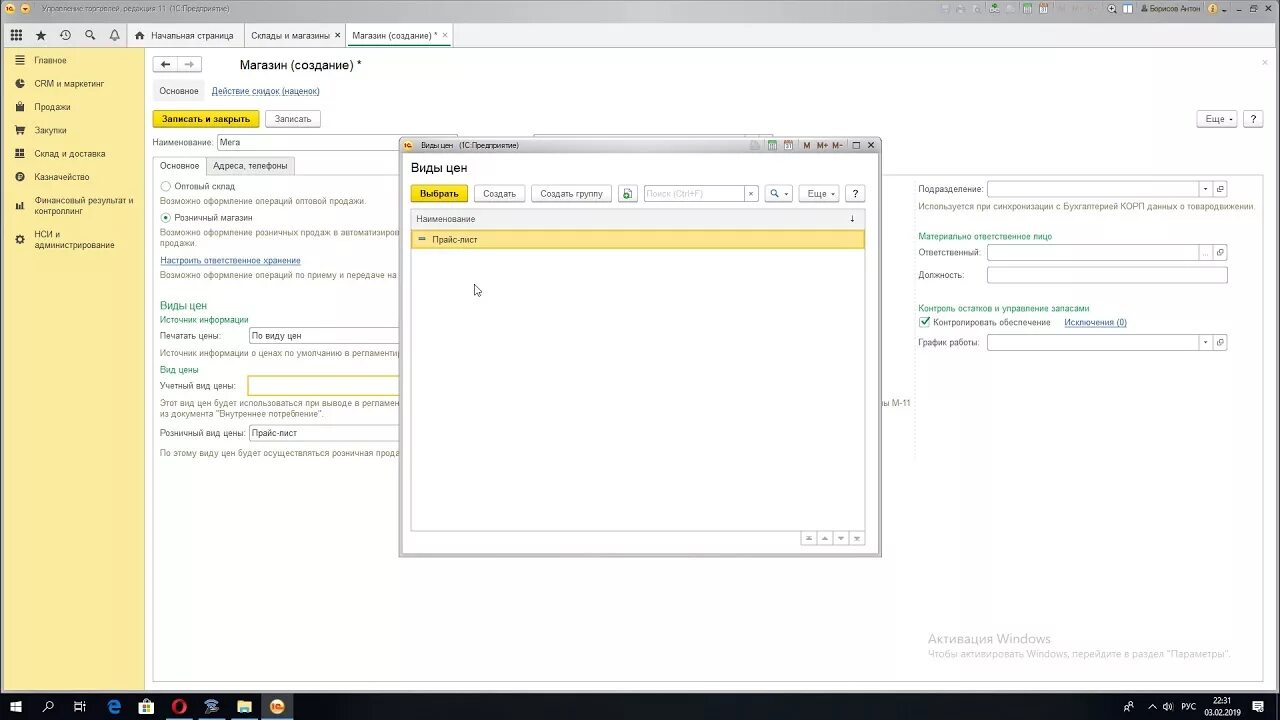Open the info i icon in title bar

(x=1212, y=8)
